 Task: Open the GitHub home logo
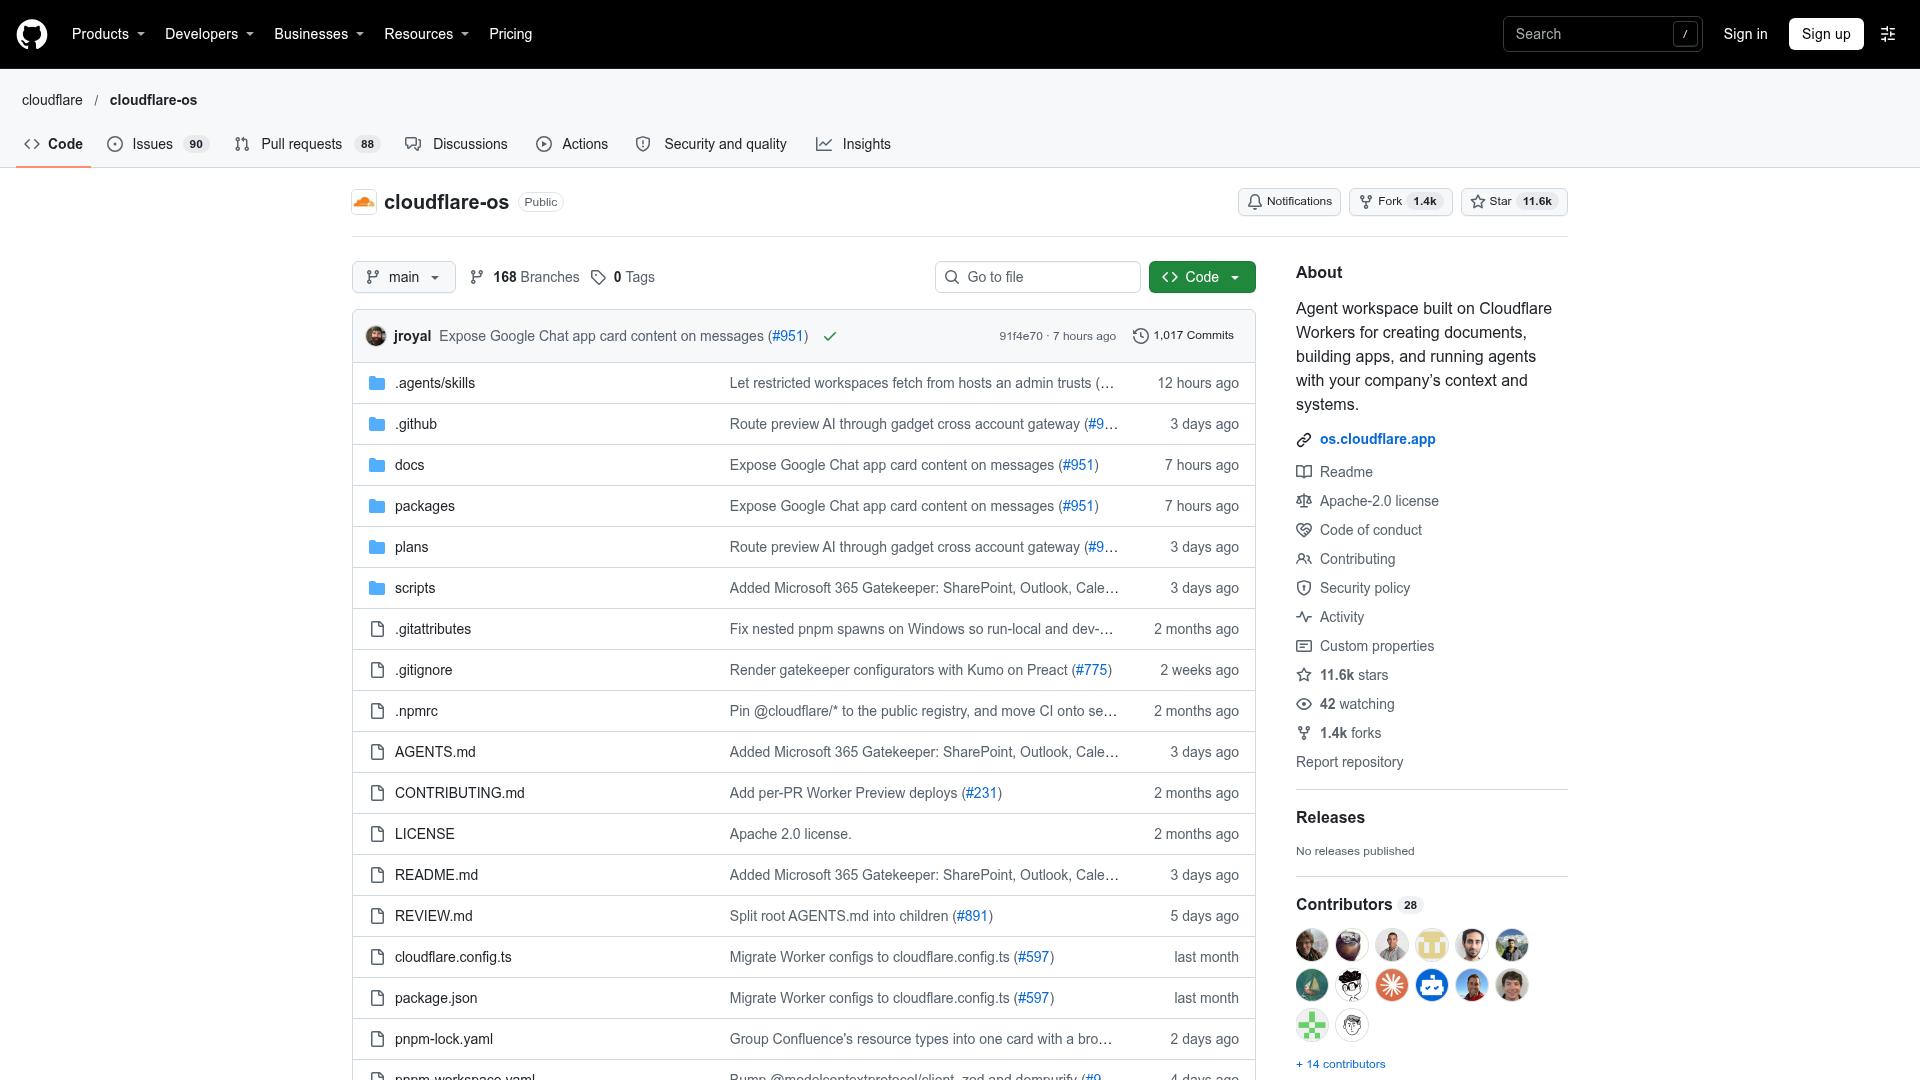click(x=32, y=34)
